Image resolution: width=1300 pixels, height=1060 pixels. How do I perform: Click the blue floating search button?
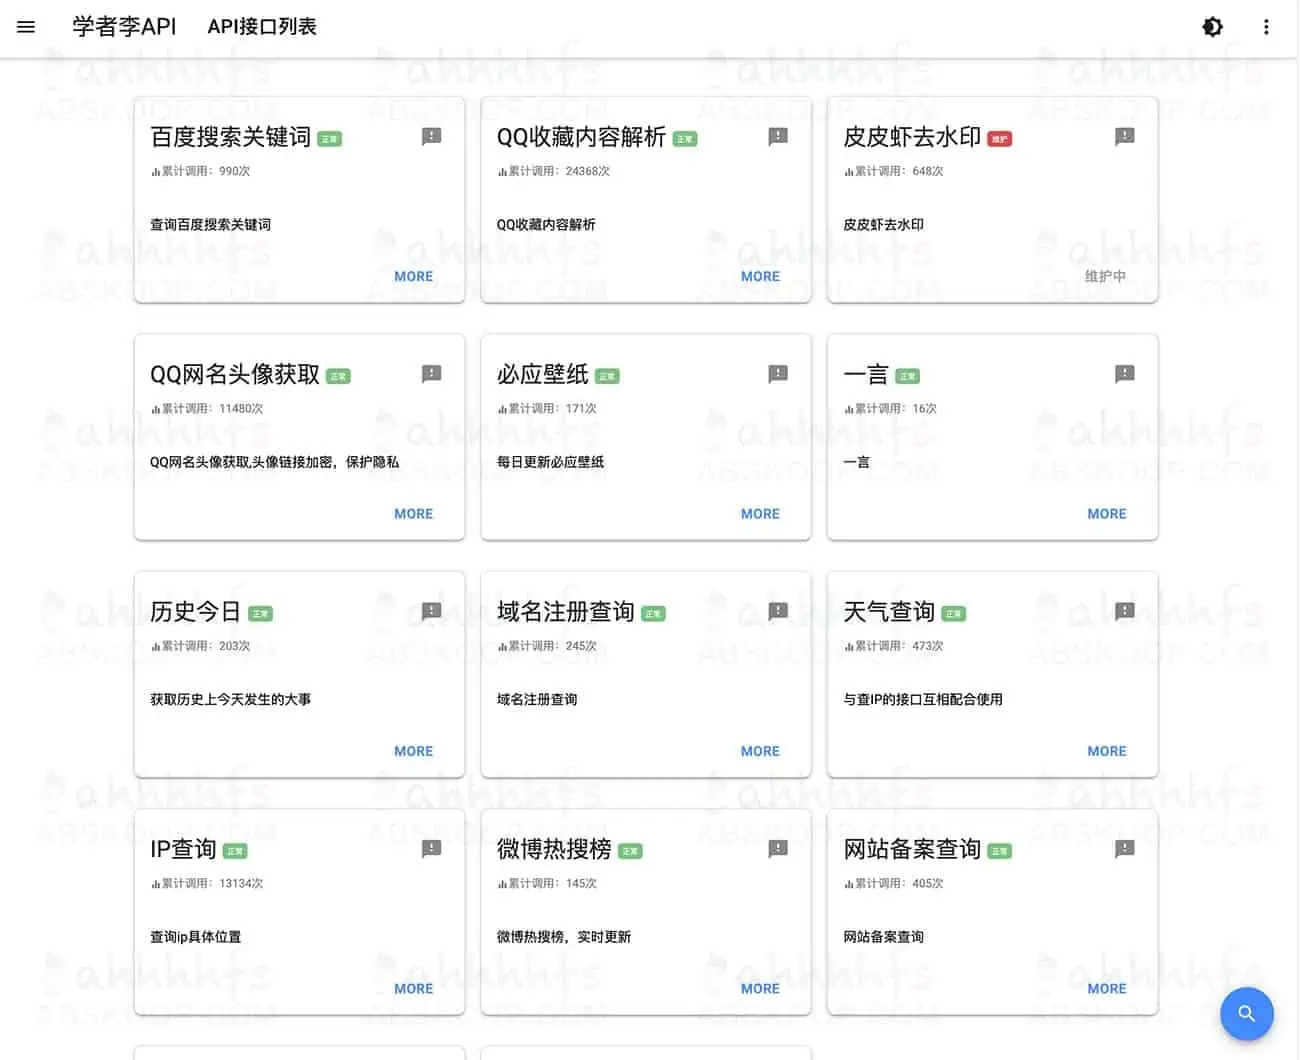tap(1246, 1013)
